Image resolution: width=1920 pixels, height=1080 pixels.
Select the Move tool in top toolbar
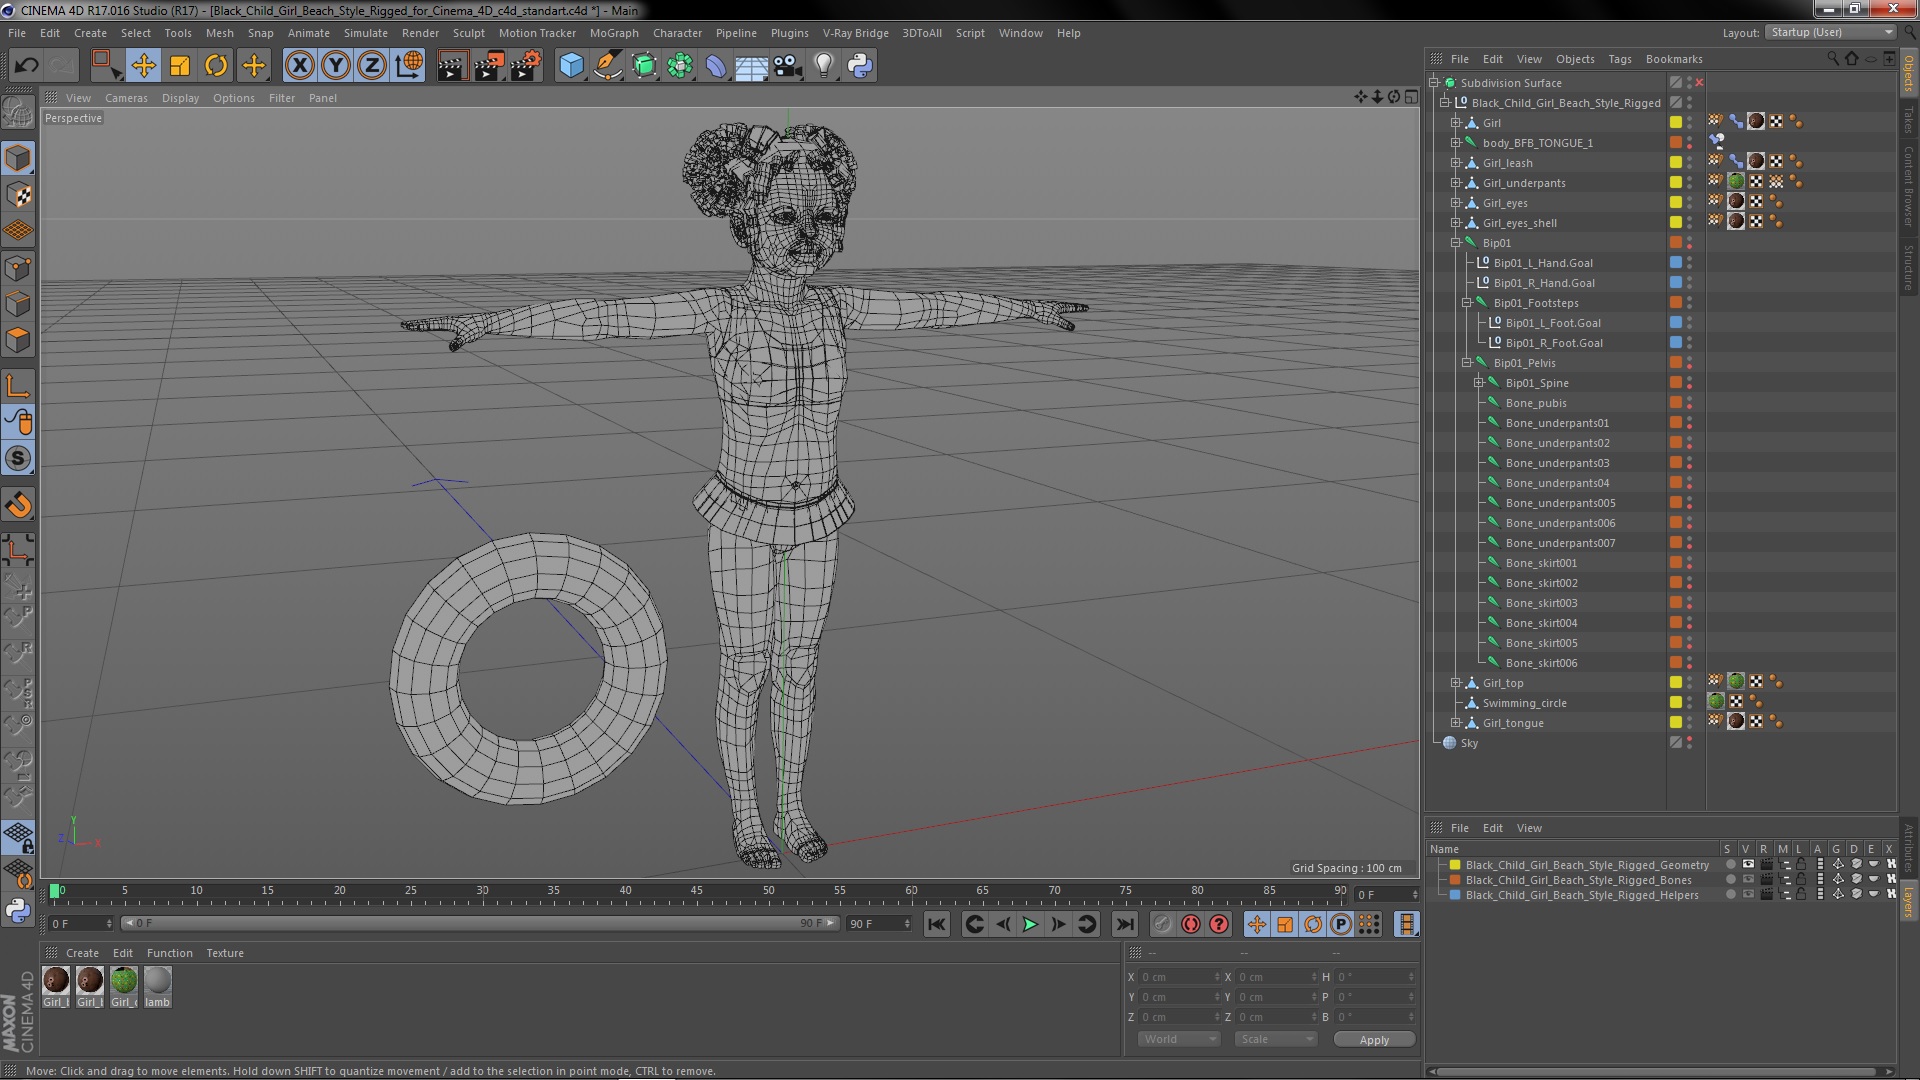pos(143,66)
